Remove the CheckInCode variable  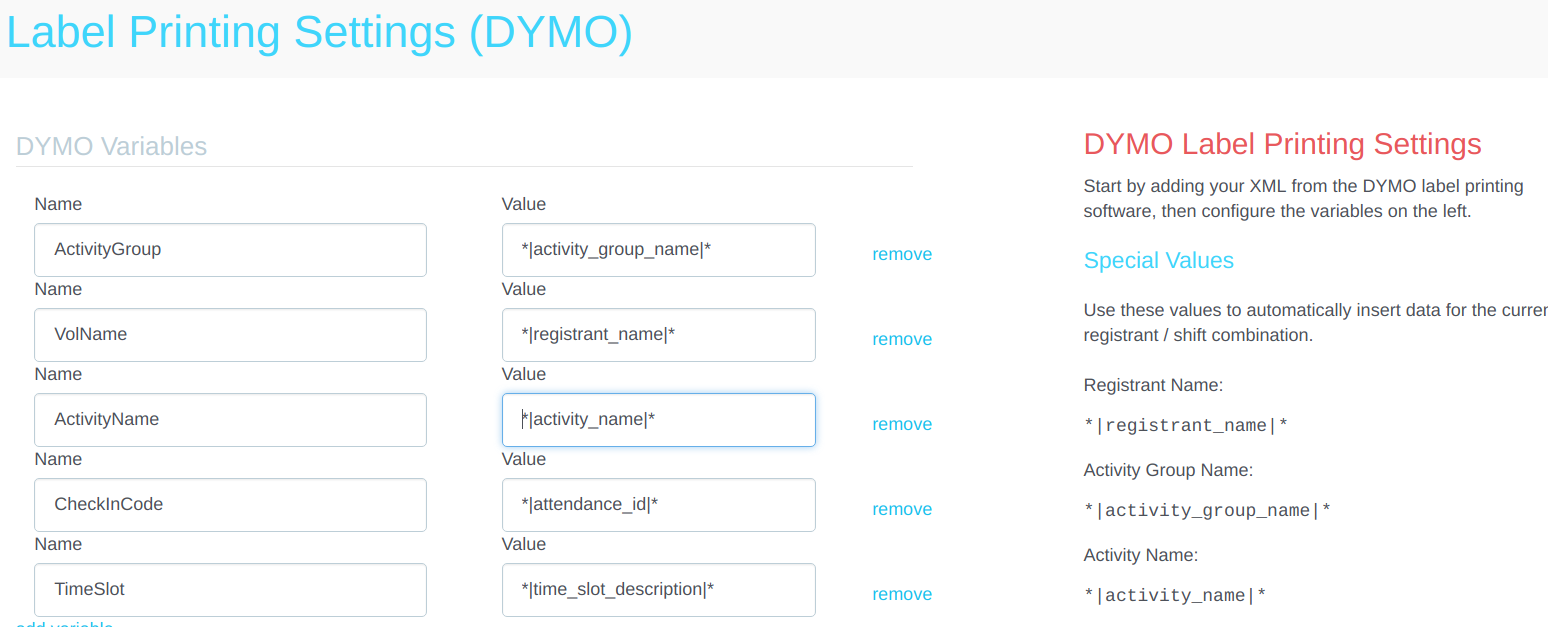pos(901,509)
